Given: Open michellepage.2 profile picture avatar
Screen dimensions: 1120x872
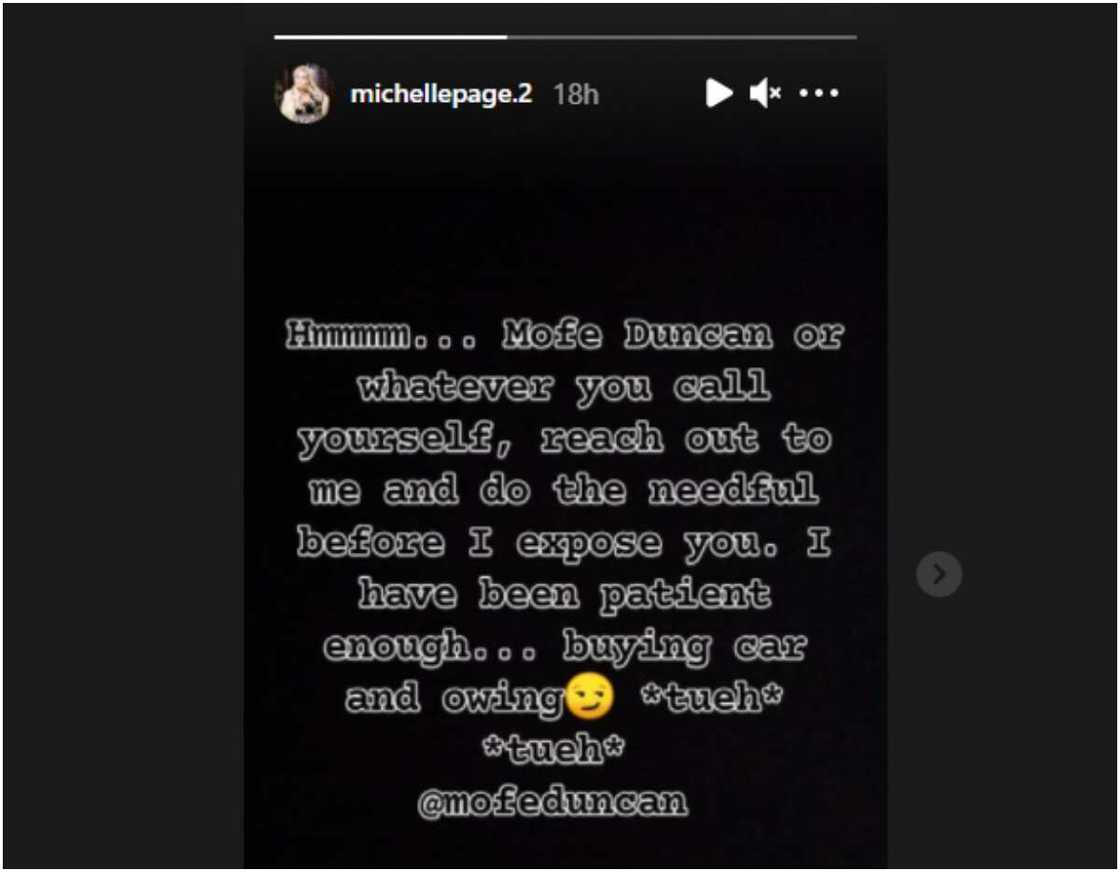Looking at the screenshot, I should tap(304, 93).
